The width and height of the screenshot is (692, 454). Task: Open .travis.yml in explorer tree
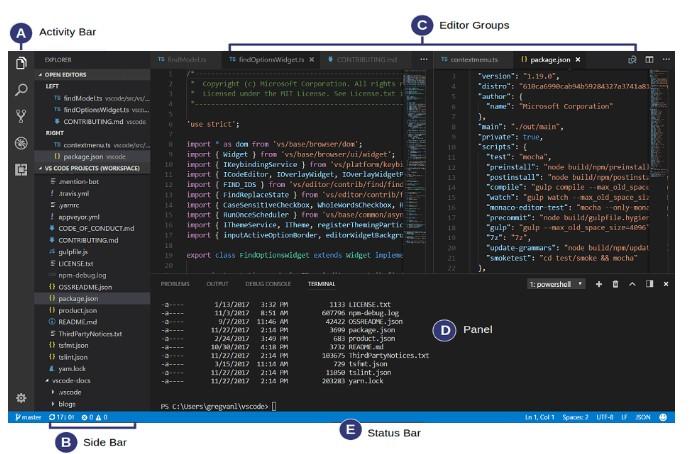[x=93, y=193]
